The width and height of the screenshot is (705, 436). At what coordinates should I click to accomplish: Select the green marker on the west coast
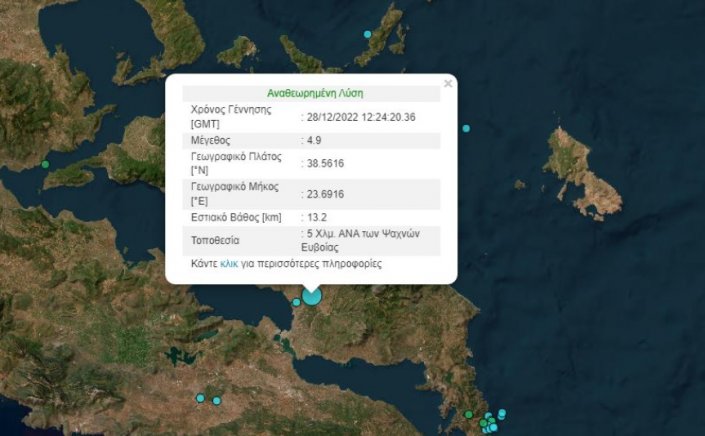(x=45, y=165)
